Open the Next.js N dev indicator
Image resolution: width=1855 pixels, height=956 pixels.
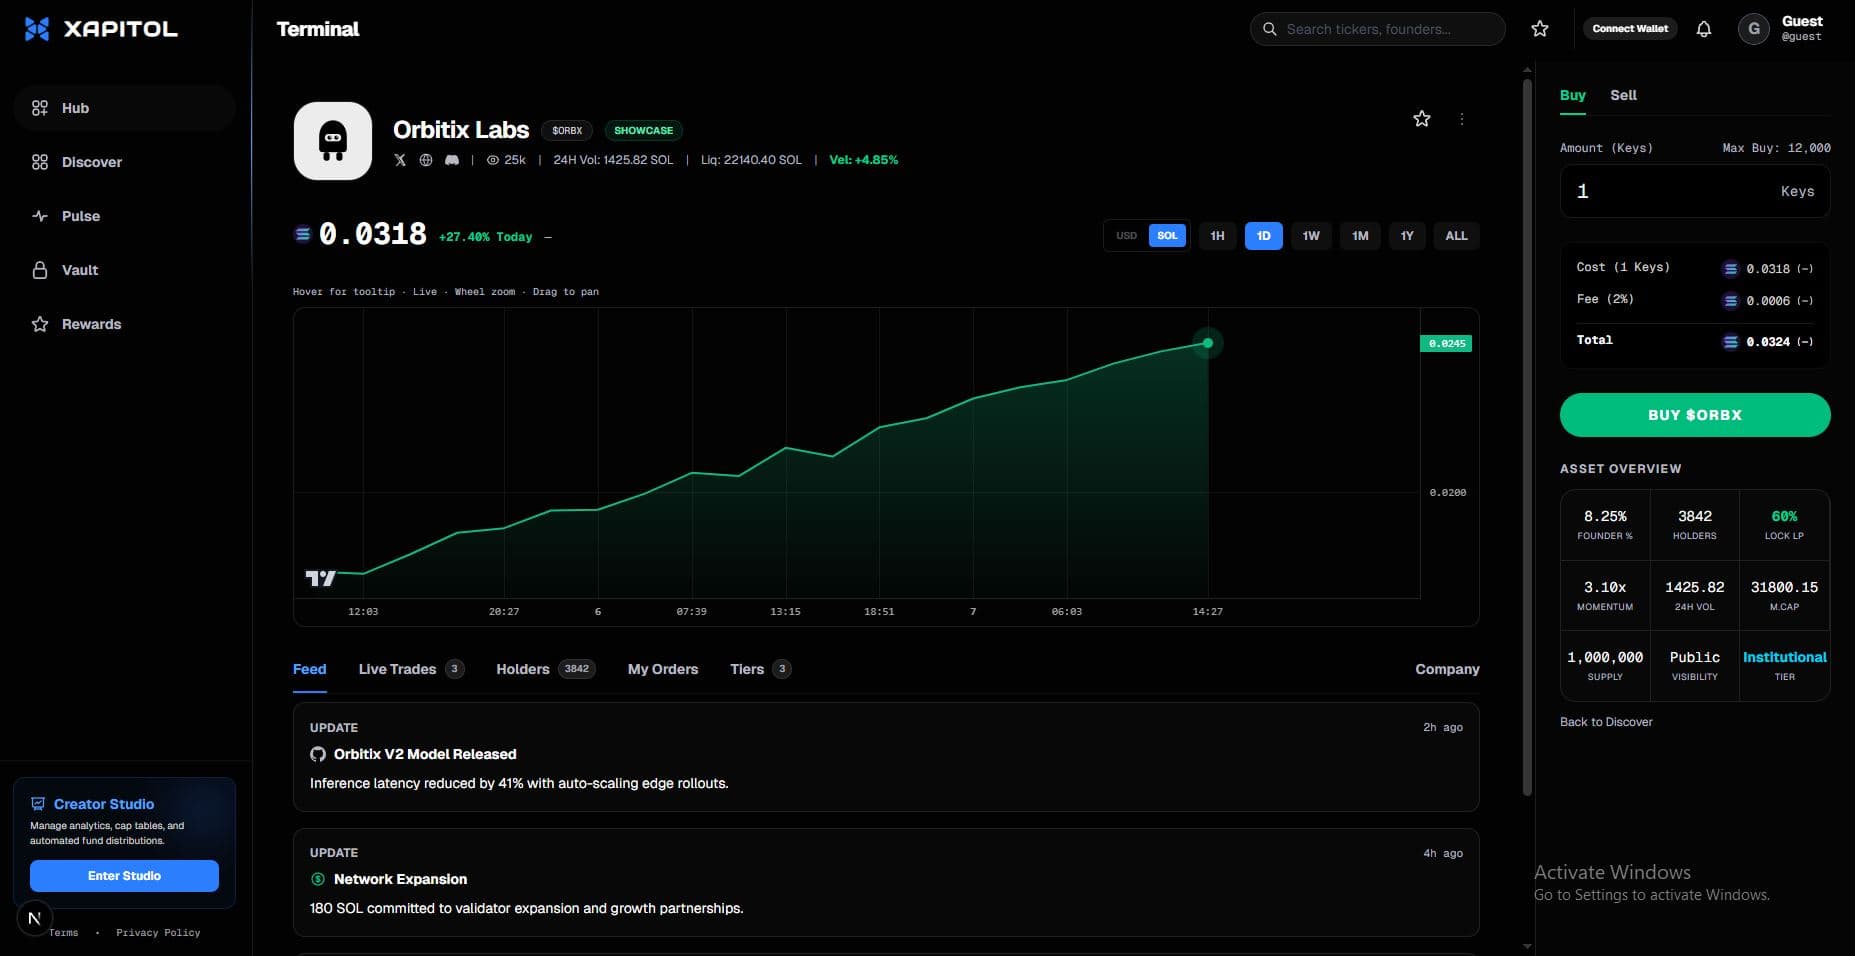(34, 918)
